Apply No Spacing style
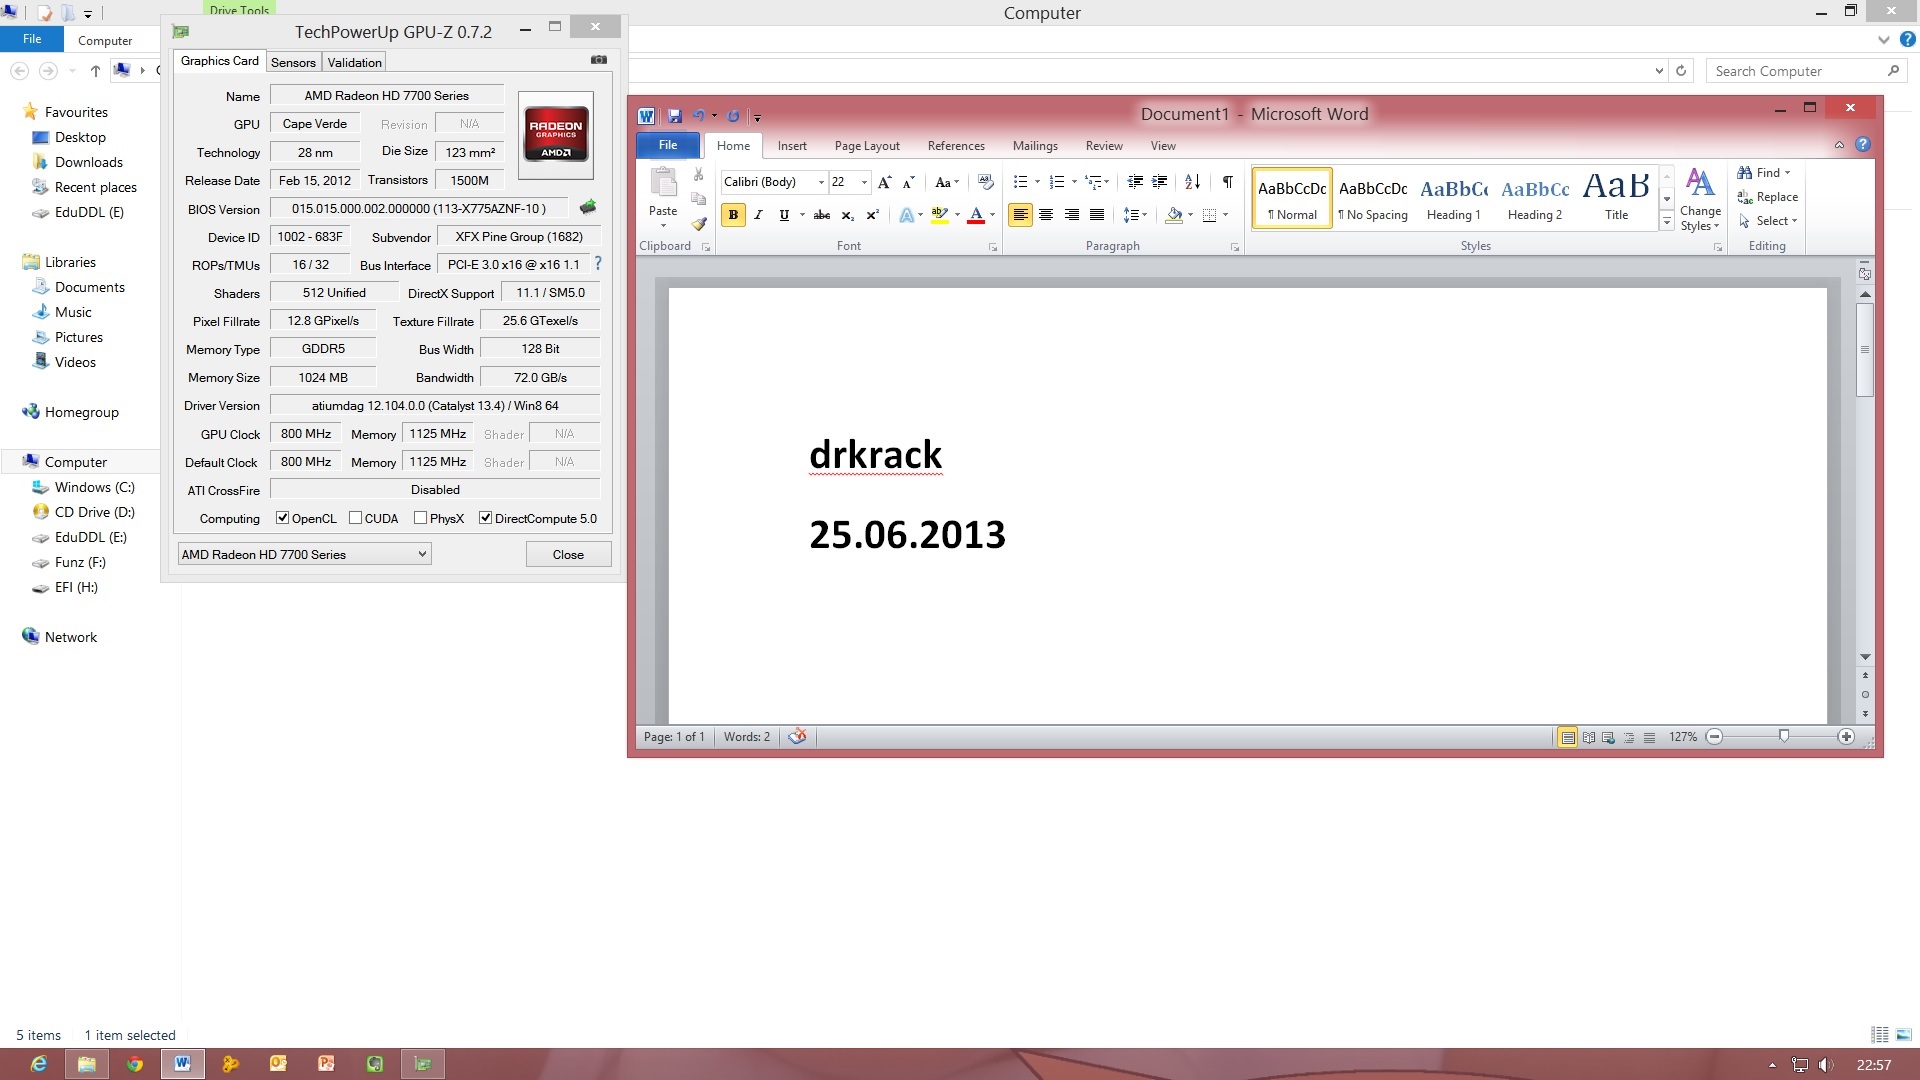Image resolution: width=1920 pixels, height=1080 pixels. tap(1372, 199)
